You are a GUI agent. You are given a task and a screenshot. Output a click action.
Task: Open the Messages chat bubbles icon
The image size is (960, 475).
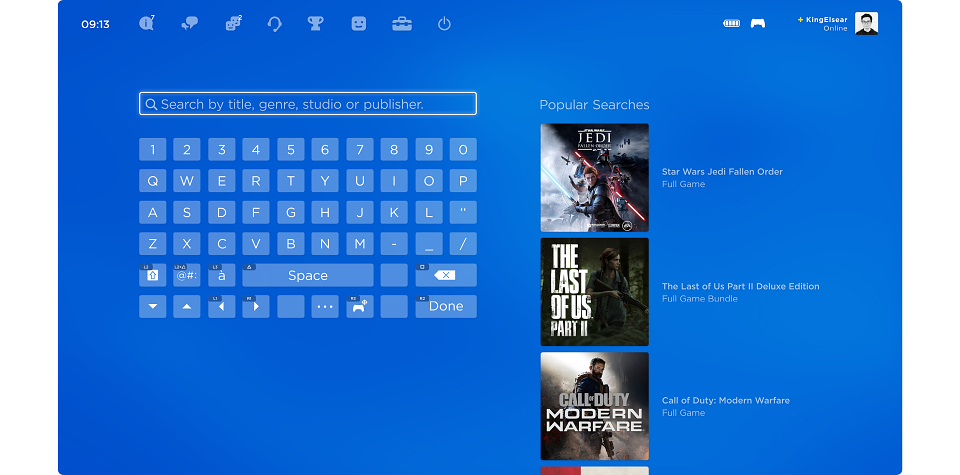click(x=190, y=24)
